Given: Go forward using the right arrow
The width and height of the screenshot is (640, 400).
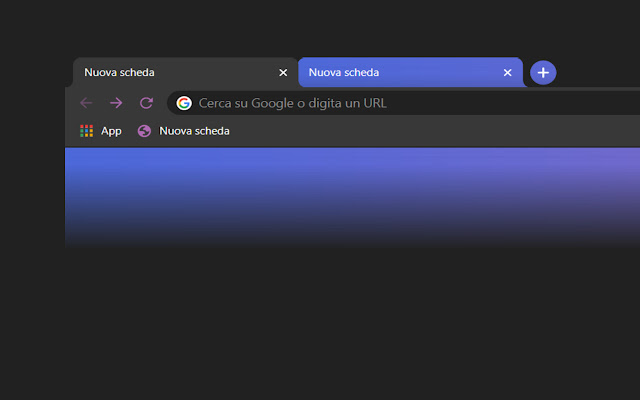Looking at the screenshot, I should point(116,103).
